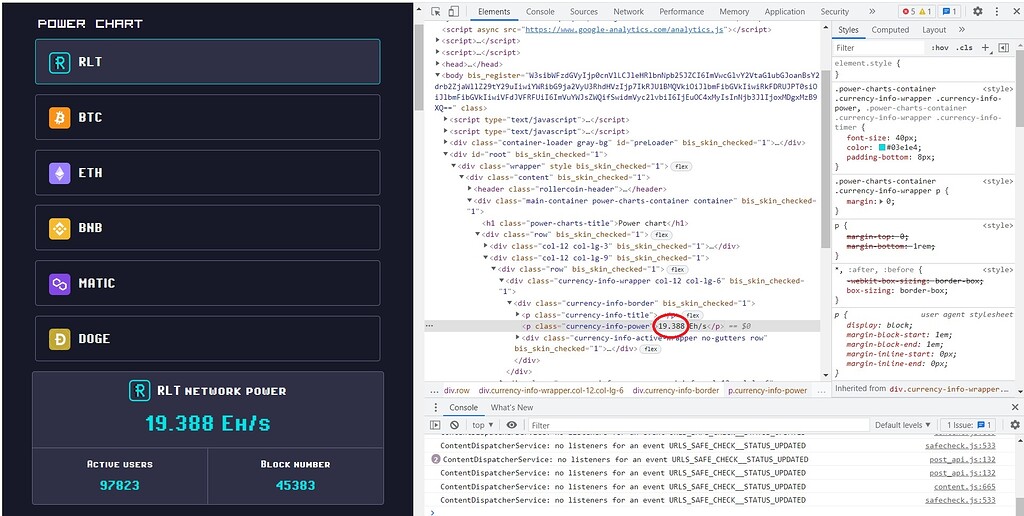The width and height of the screenshot is (1024, 516).
Task: Click the red errors count badge
Action: (909, 12)
